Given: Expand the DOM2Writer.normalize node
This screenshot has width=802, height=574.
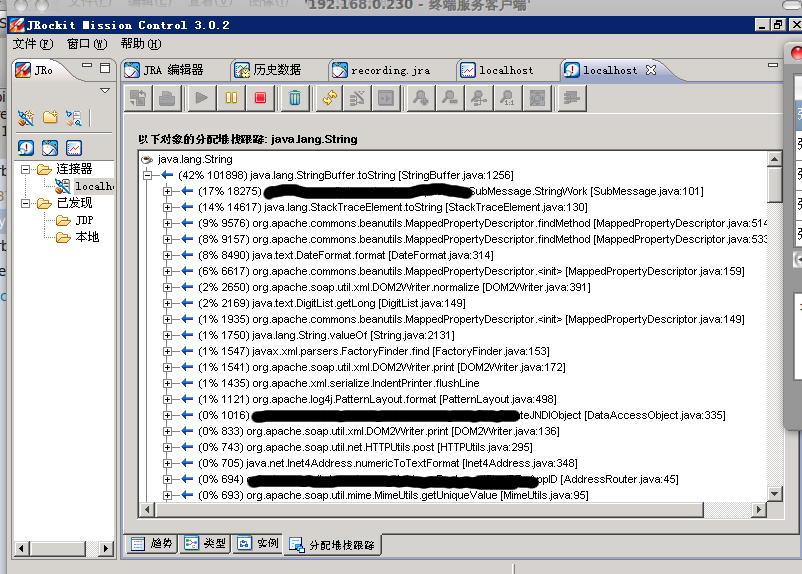Looking at the screenshot, I should (x=167, y=287).
